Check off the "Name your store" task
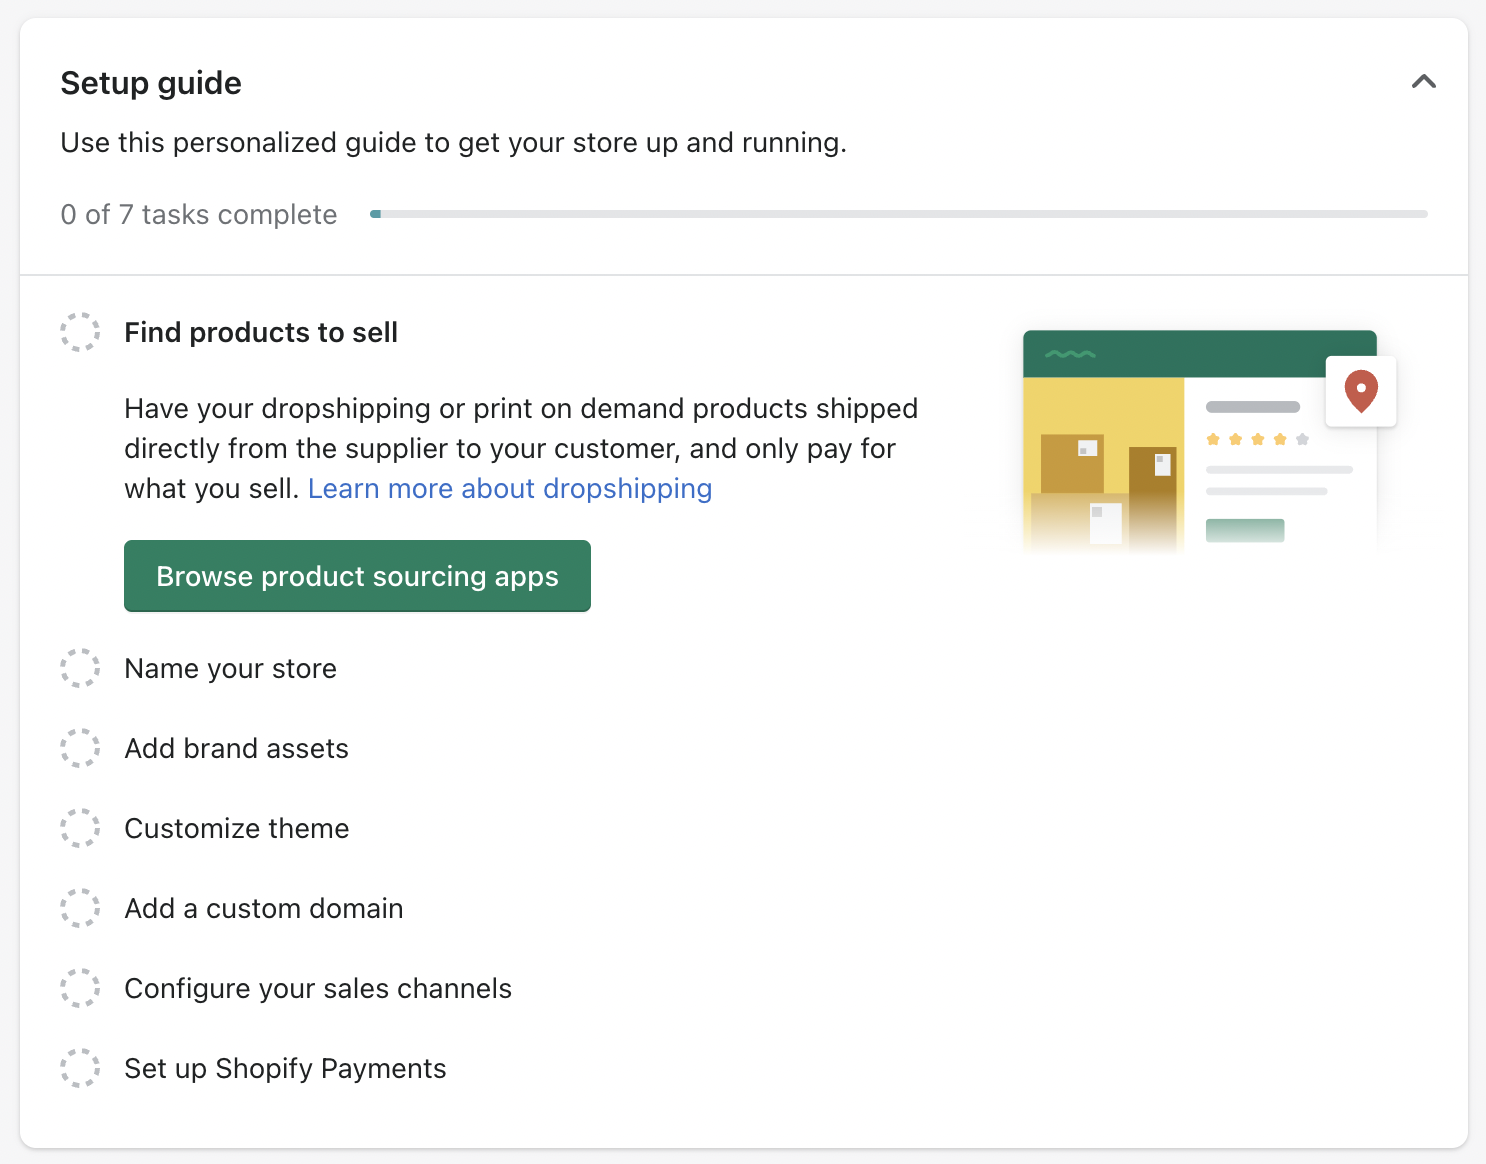Screen dimensions: 1486x1164 point(80,668)
